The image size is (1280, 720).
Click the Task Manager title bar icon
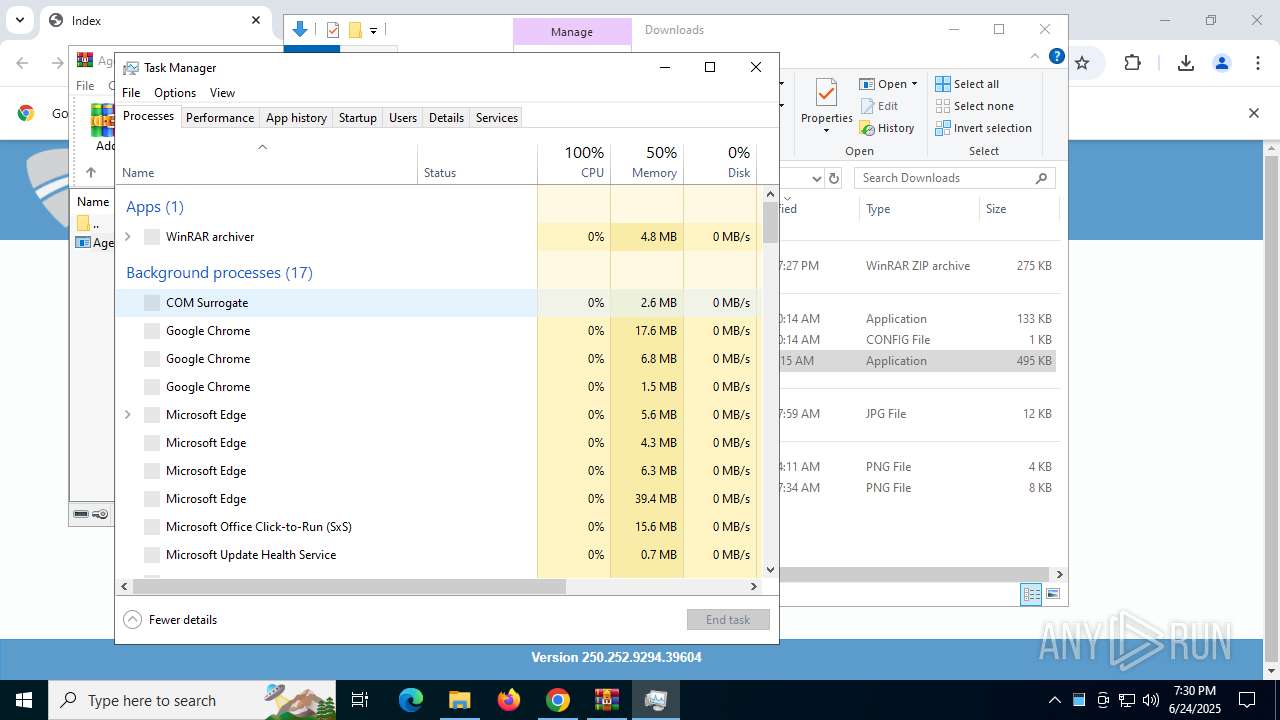pyautogui.click(x=131, y=68)
